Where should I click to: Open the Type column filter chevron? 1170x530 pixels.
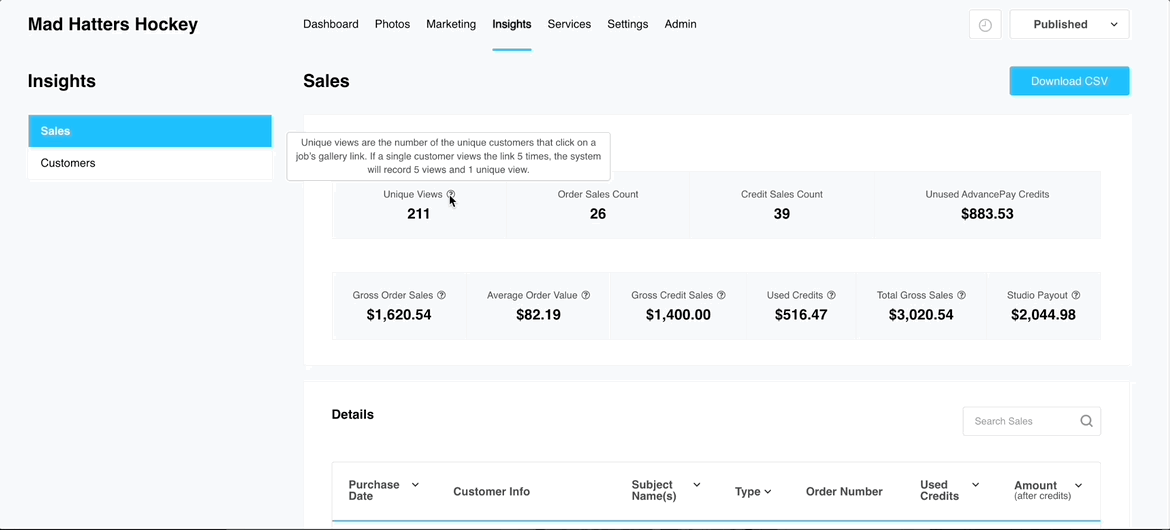(767, 492)
